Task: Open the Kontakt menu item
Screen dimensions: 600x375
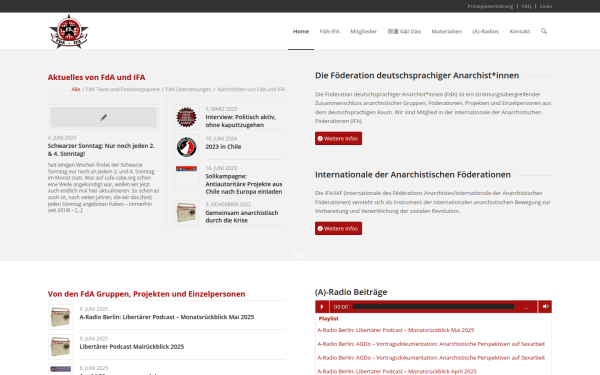Action: [x=520, y=31]
